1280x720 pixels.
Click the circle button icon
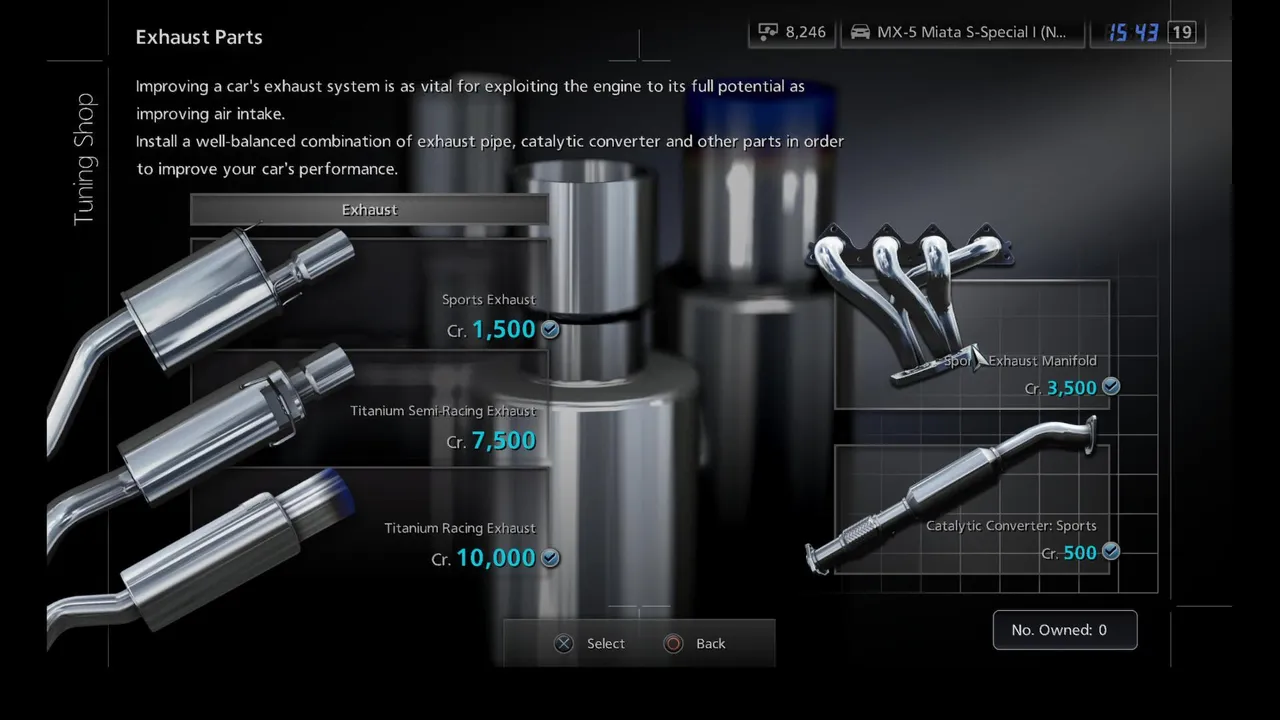(673, 644)
